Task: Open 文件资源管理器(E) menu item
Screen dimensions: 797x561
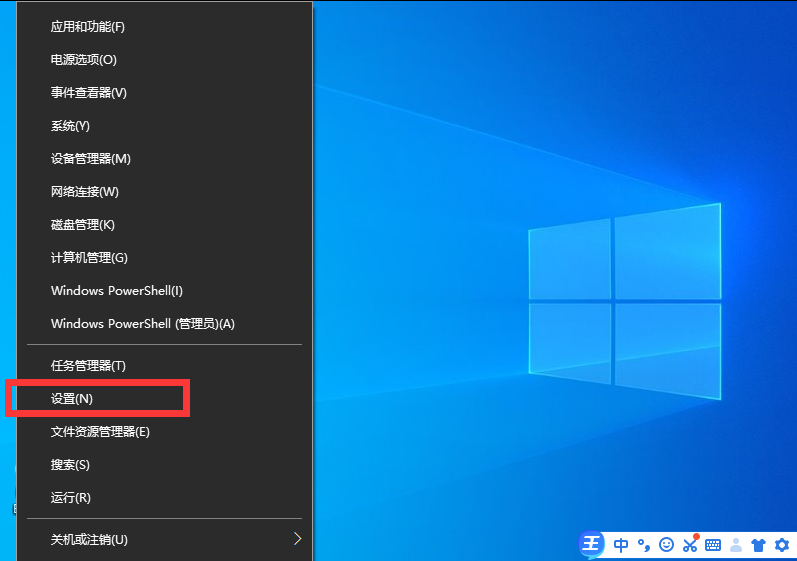Action: coord(100,432)
